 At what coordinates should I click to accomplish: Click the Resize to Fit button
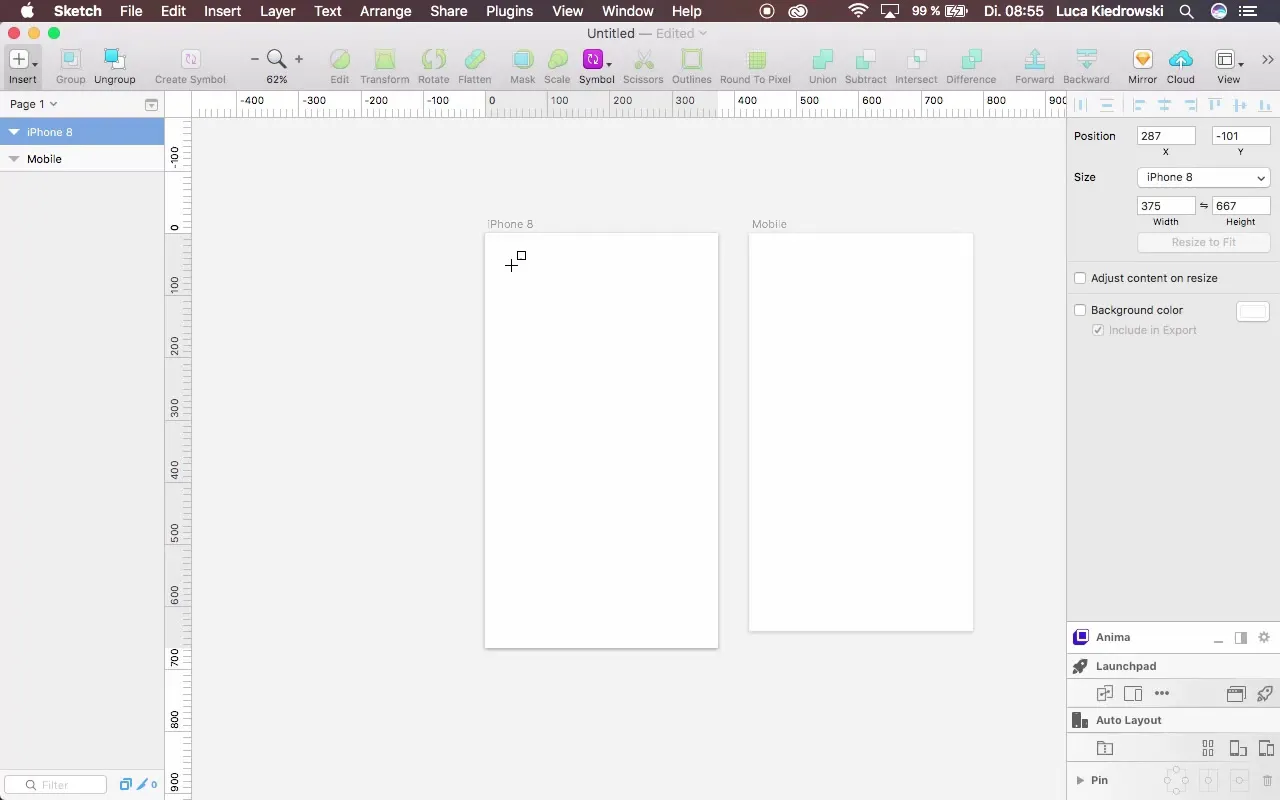click(1204, 242)
